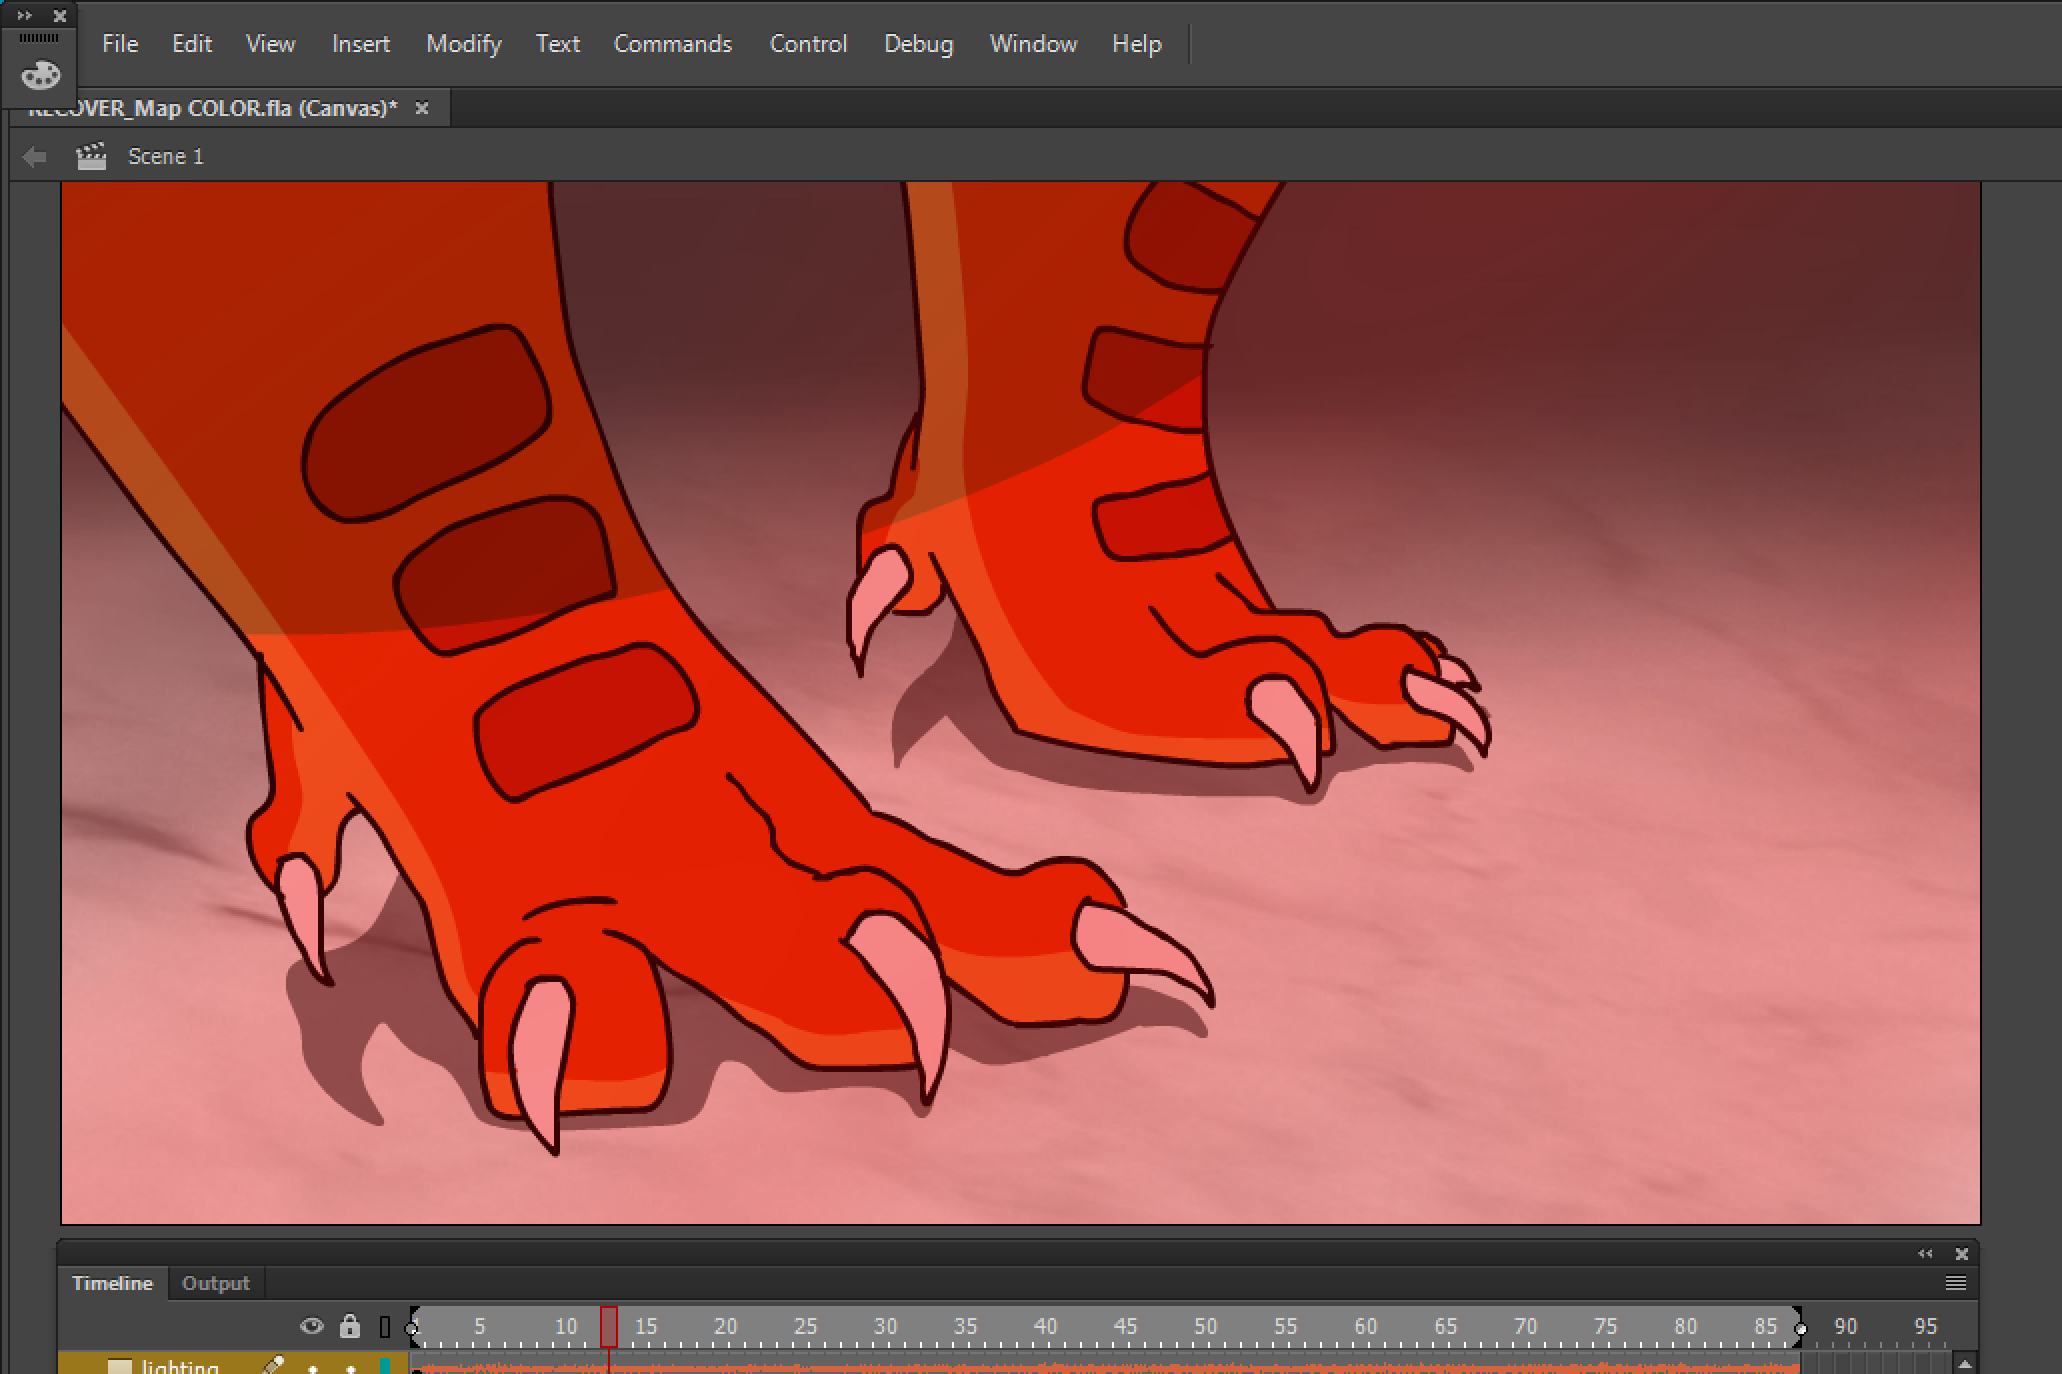This screenshot has height=1374, width=2062.
Task: Open the Debug menu
Action: coord(919,44)
